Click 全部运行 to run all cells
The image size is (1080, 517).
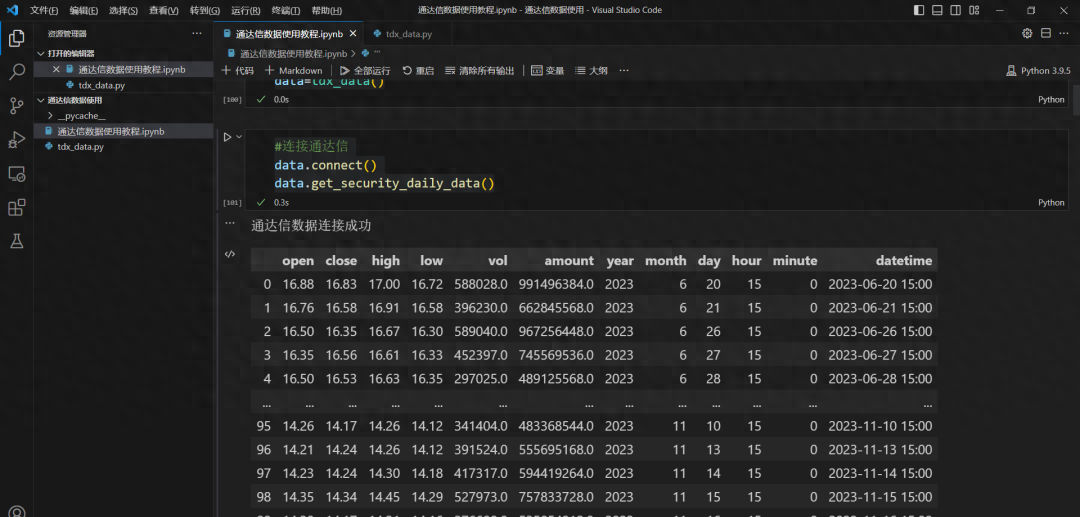(365, 70)
